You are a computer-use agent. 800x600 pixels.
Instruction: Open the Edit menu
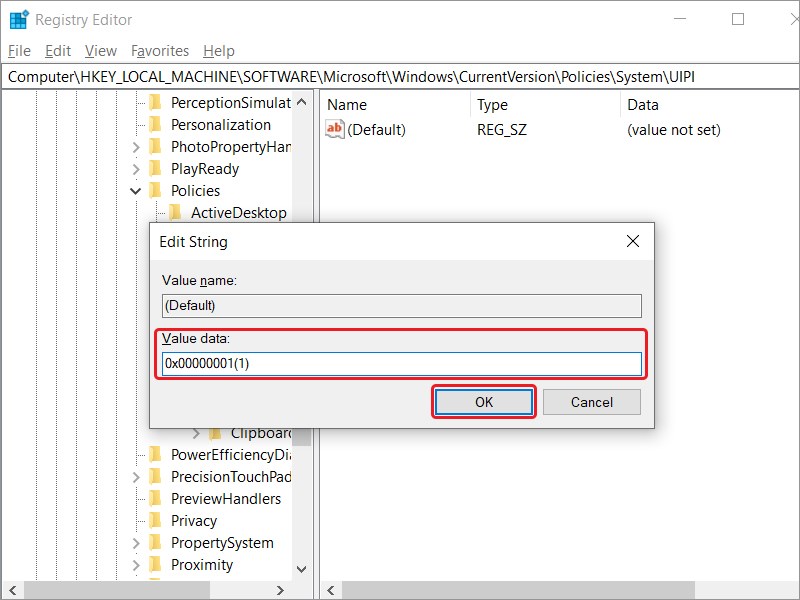(x=58, y=51)
